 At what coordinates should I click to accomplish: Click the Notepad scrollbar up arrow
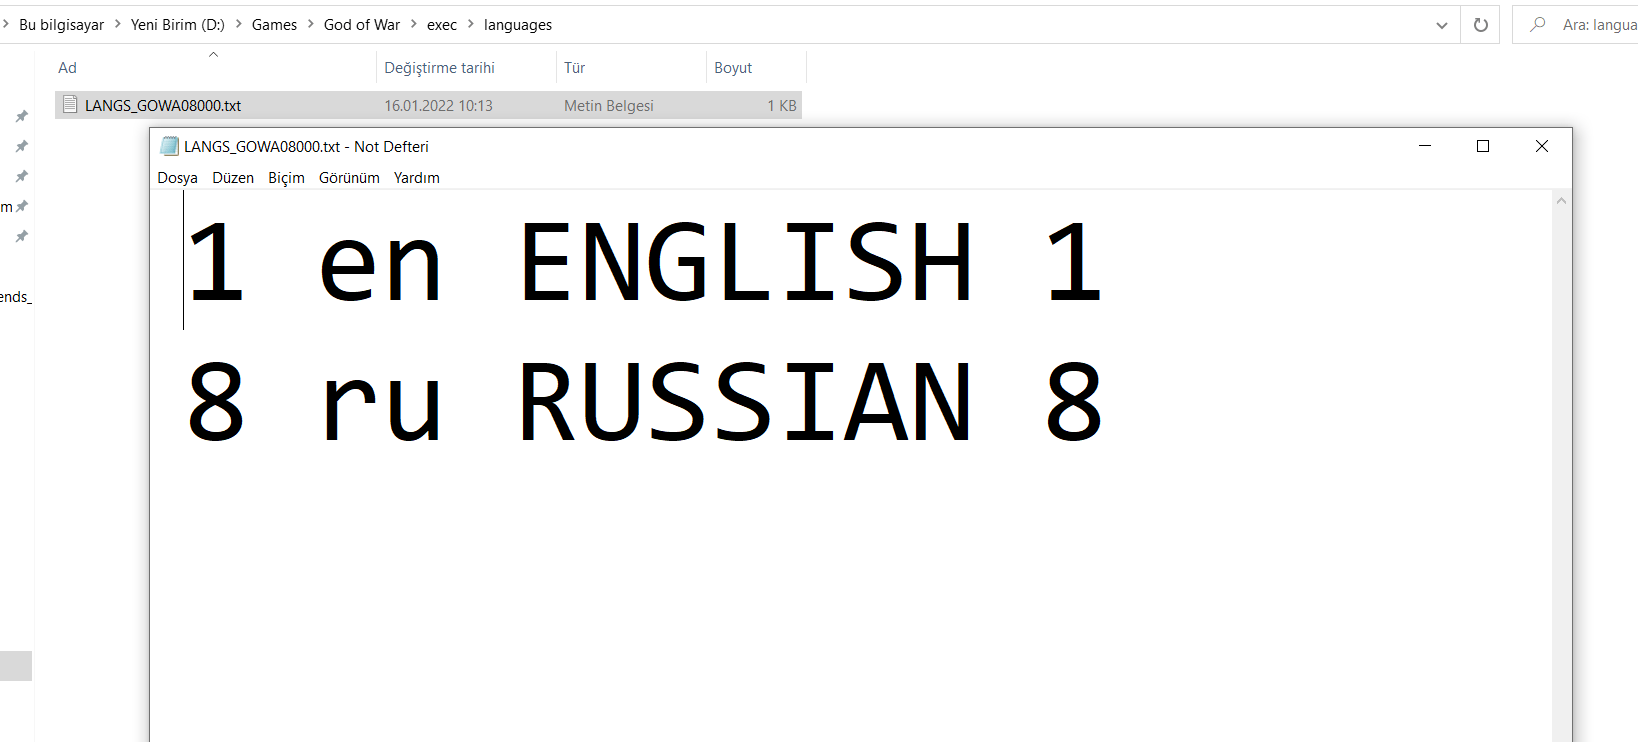(1561, 201)
